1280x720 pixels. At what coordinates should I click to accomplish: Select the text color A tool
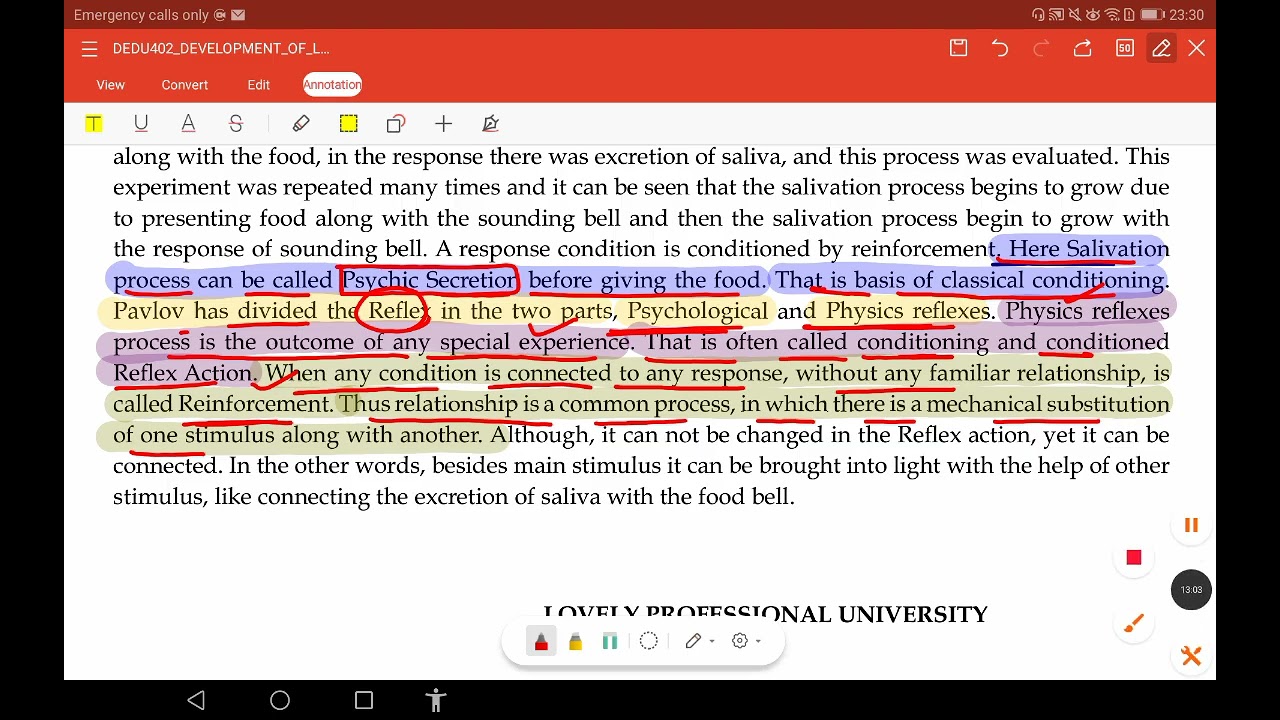(x=188, y=124)
